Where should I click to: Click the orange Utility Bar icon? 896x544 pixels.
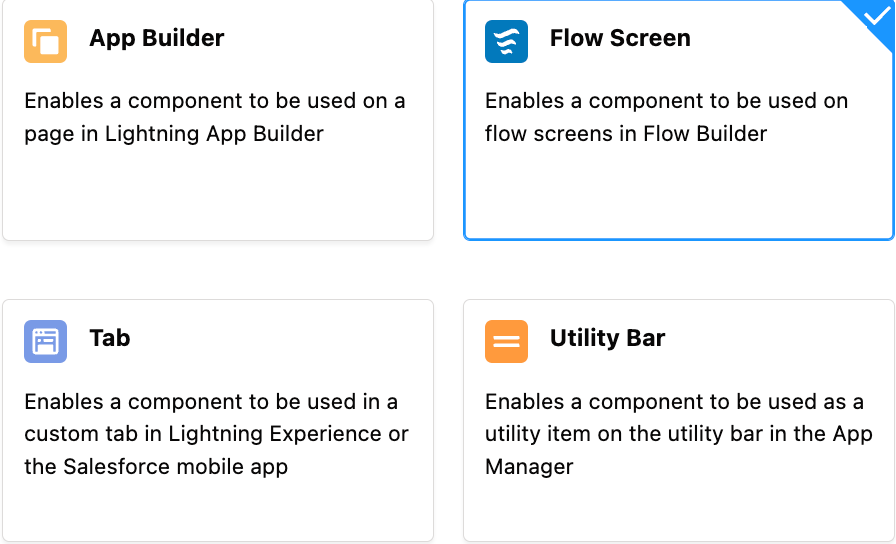coord(506,341)
